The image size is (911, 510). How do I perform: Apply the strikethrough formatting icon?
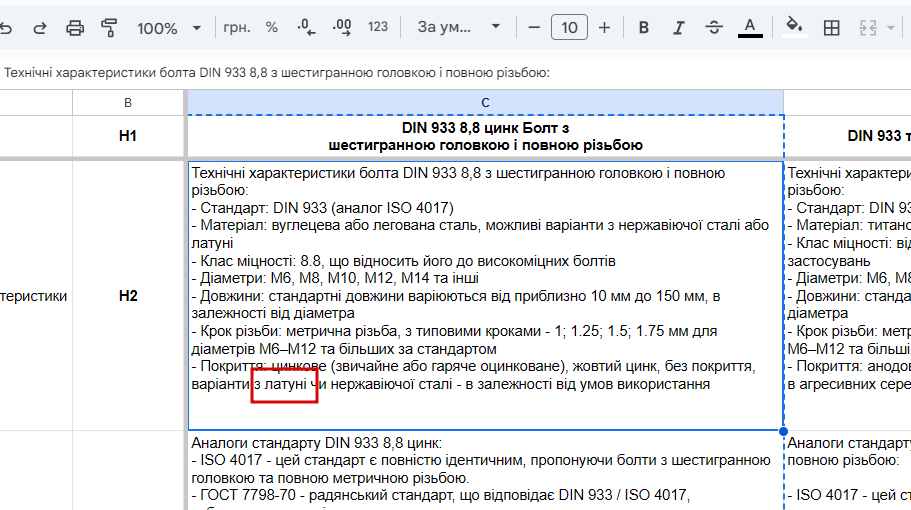[x=713, y=27]
